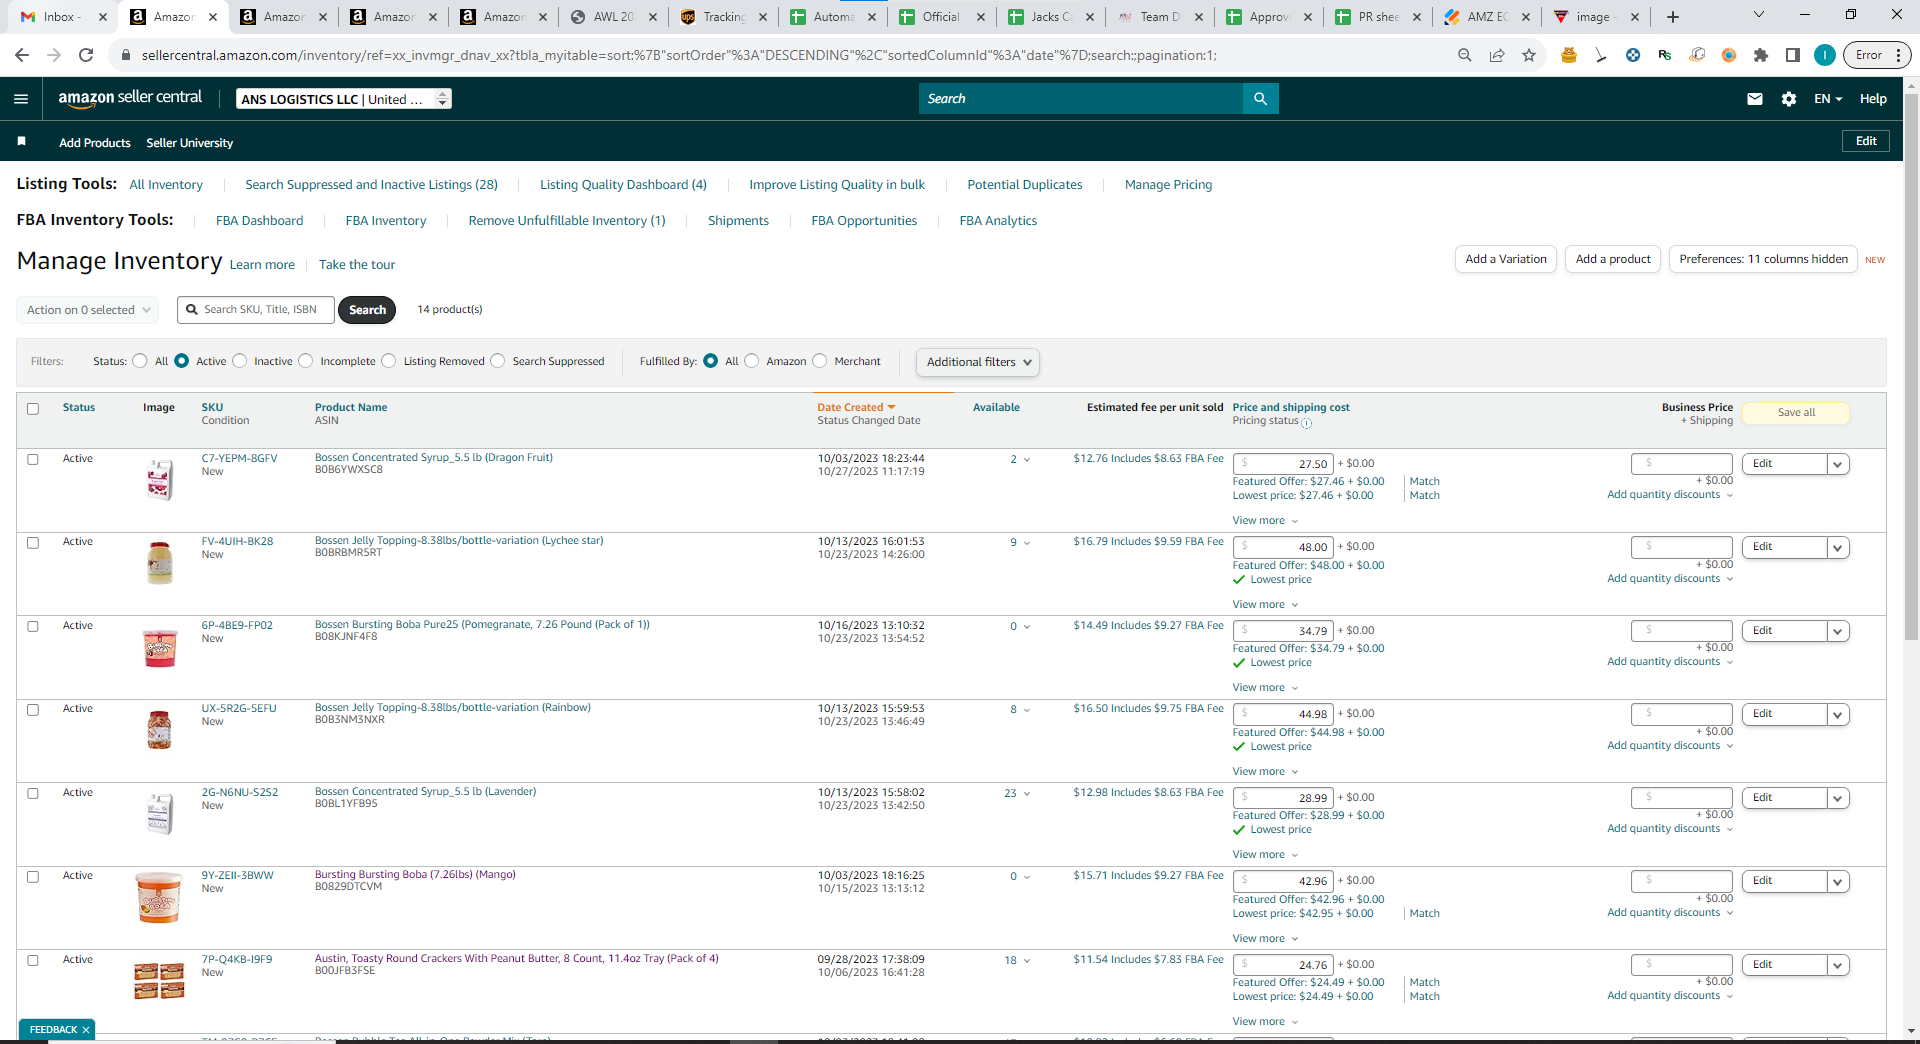Open the All Inventory listing tool

pyautogui.click(x=166, y=185)
